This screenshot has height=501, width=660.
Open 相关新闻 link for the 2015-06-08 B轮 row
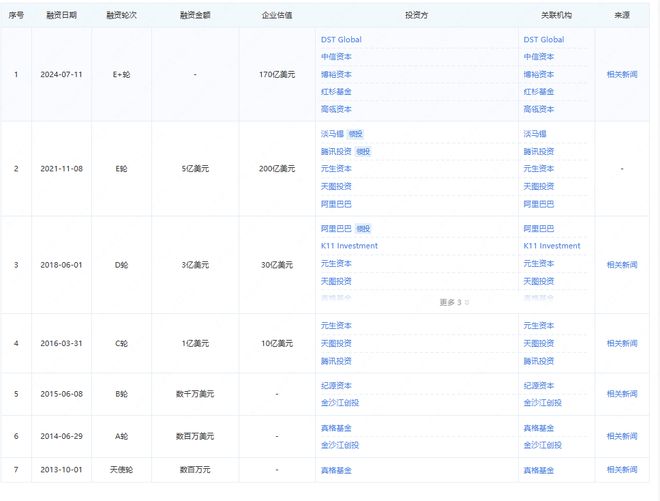[x=622, y=394]
